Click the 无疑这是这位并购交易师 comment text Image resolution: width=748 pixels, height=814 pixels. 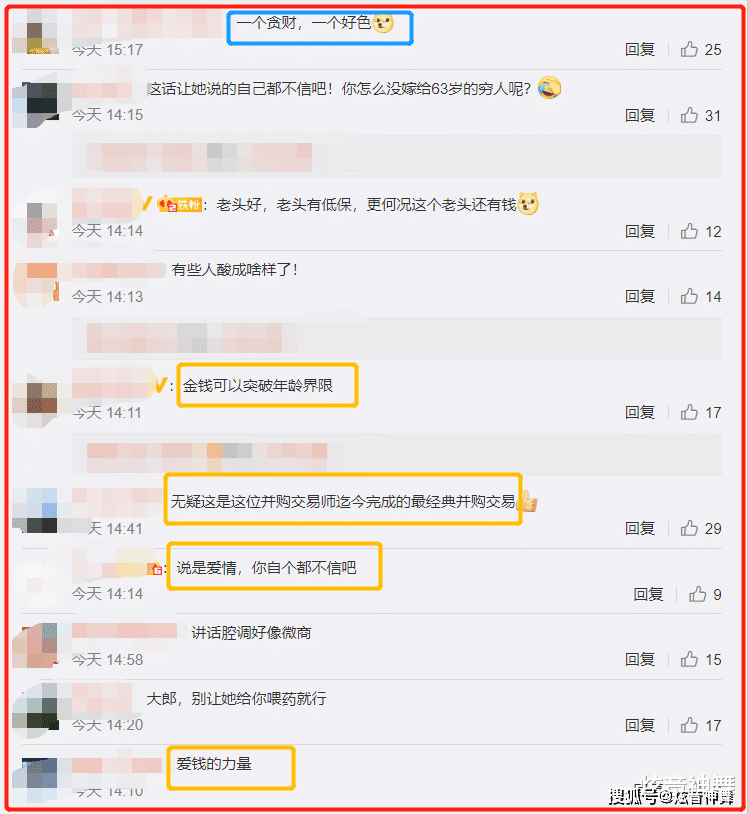[x=343, y=501]
